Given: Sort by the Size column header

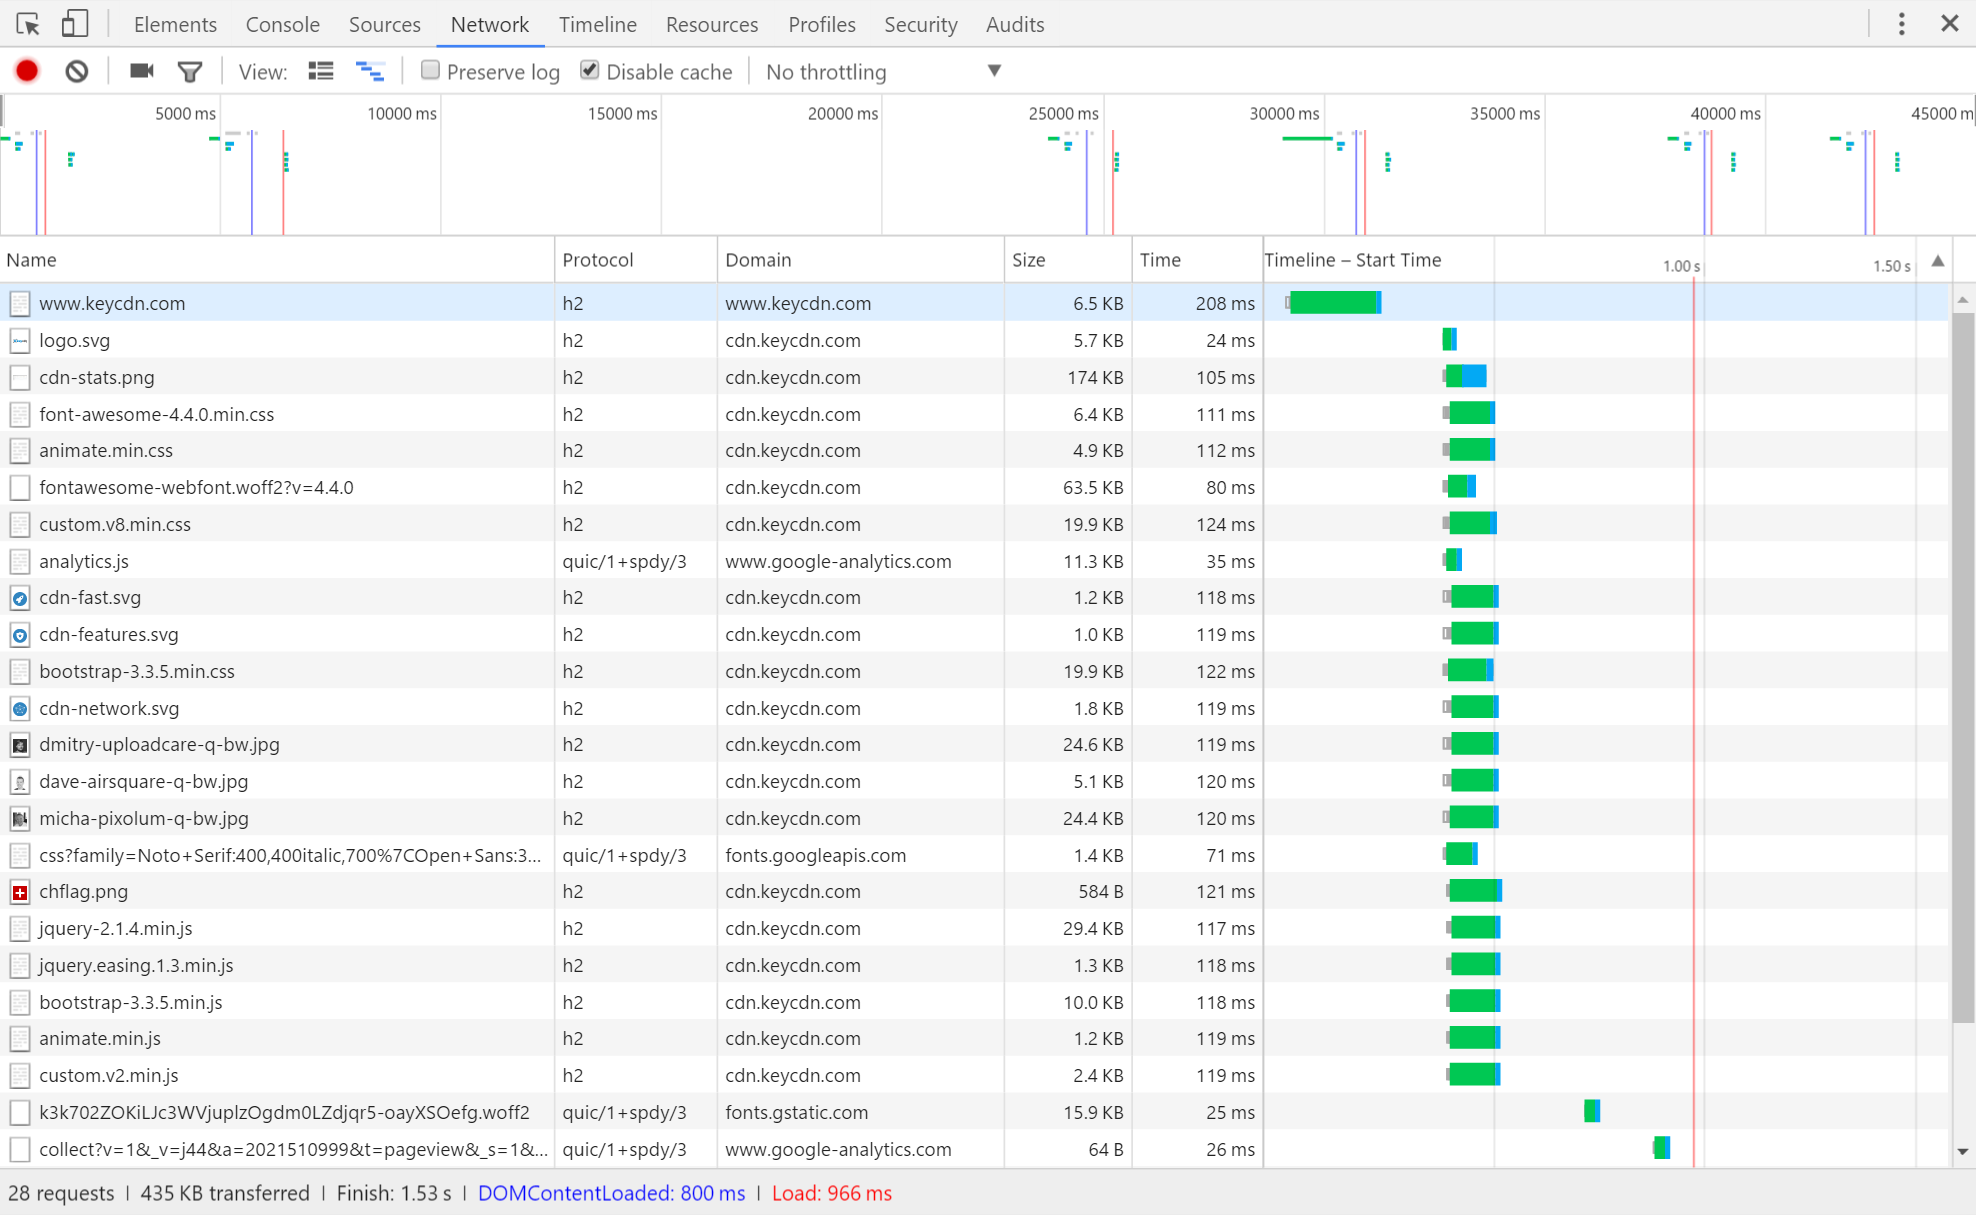Looking at the screenshot, I should [x=1068, y=260].
